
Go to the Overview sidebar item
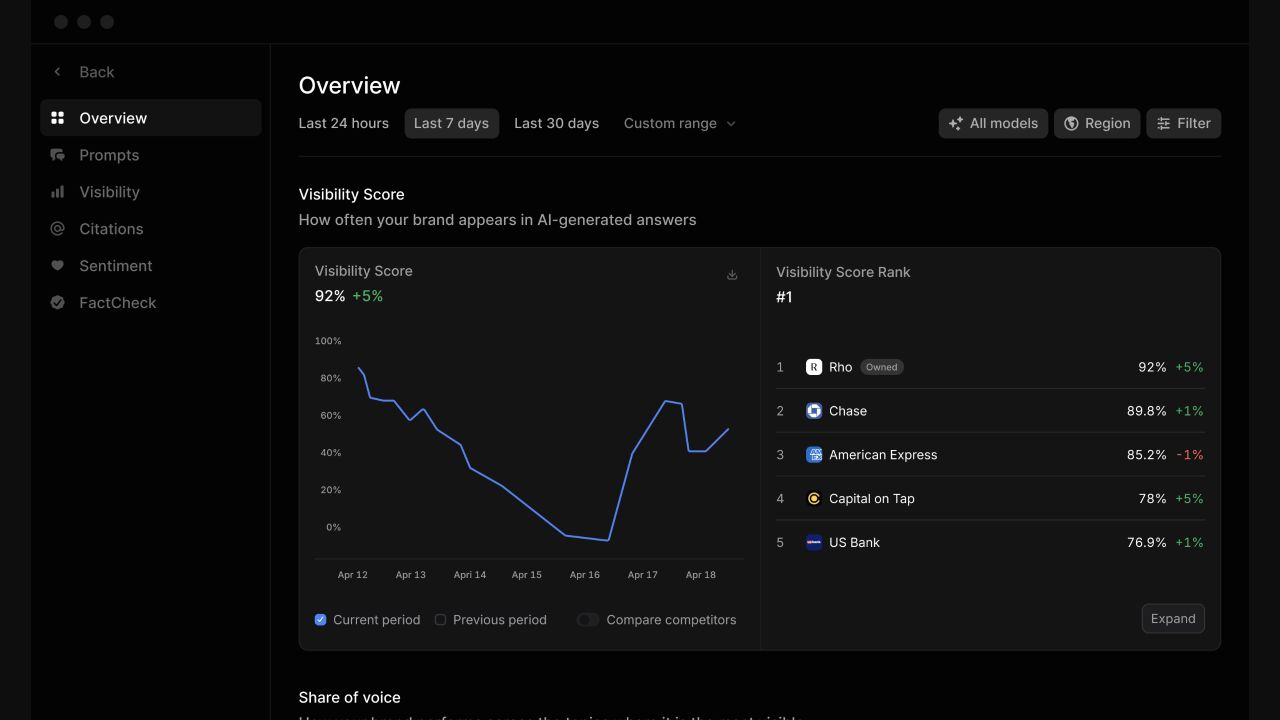tap(151, 118)
